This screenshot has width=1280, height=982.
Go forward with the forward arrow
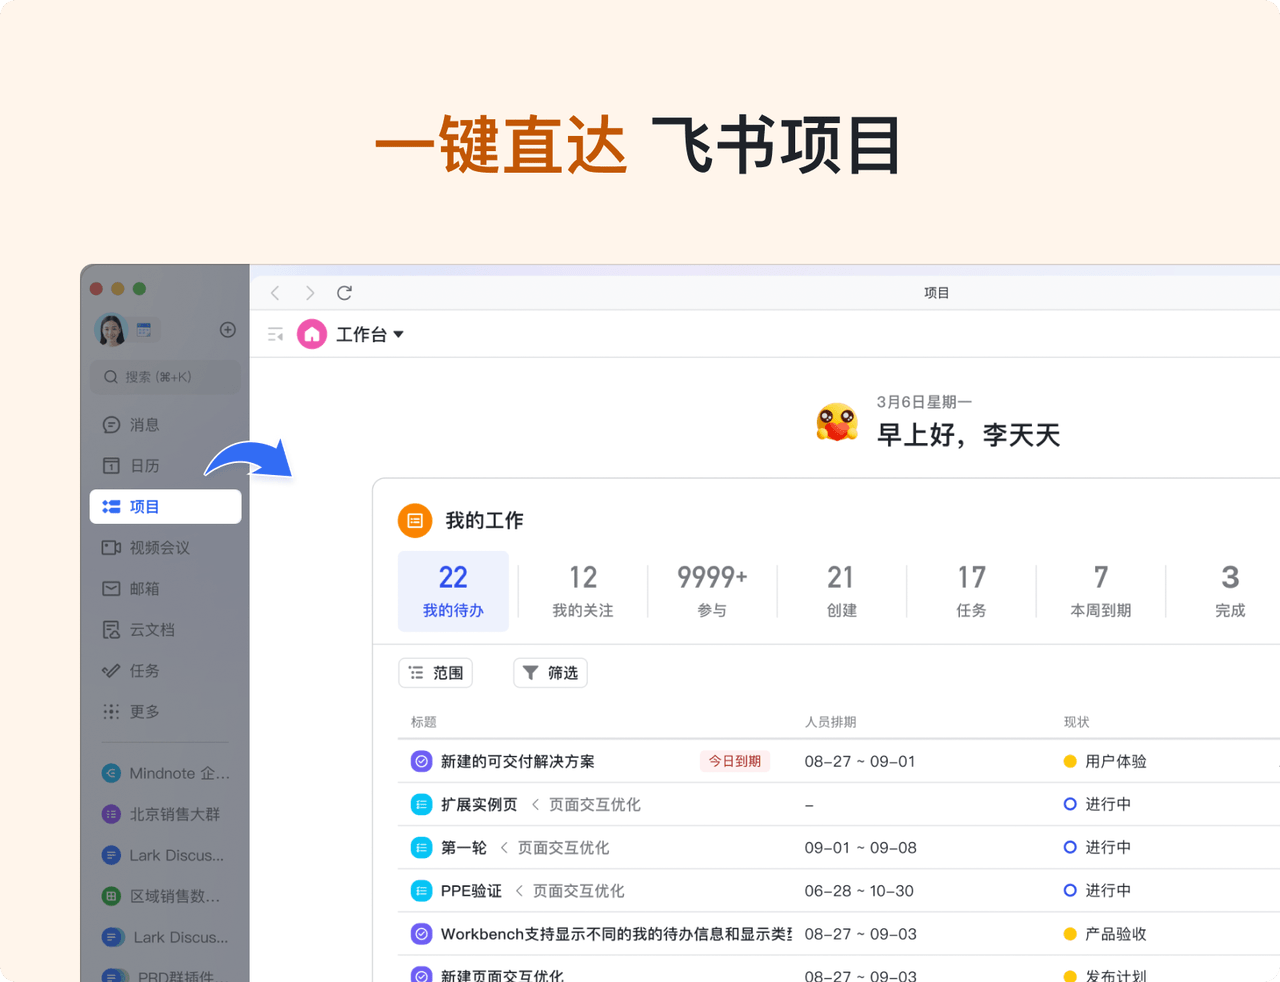[310, 293]
